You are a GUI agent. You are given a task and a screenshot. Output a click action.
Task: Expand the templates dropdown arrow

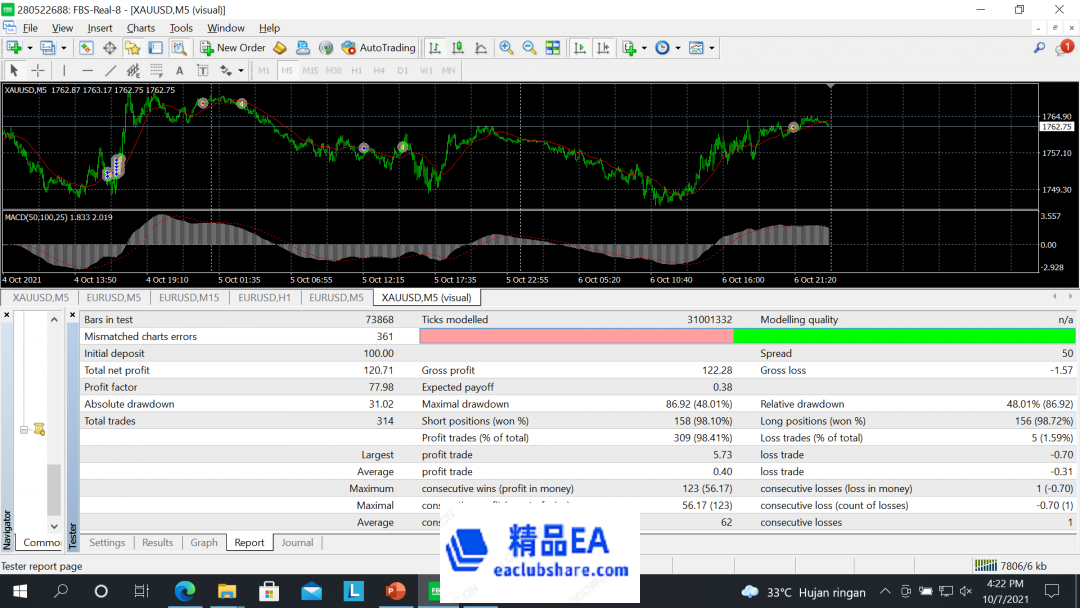click(x=713, y=48)
